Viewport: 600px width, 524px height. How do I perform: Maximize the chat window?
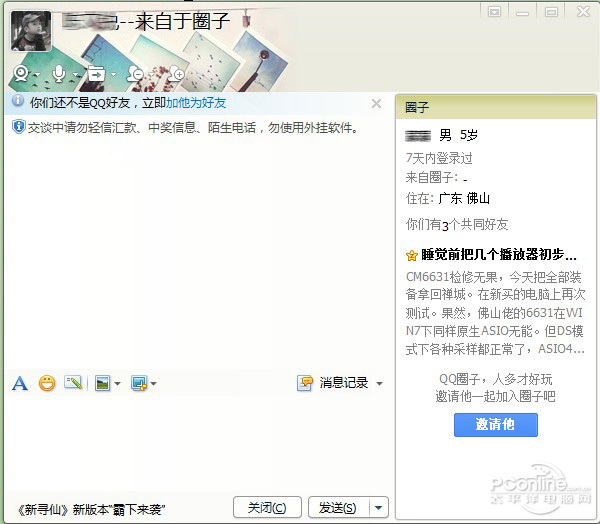pos(551,12)
